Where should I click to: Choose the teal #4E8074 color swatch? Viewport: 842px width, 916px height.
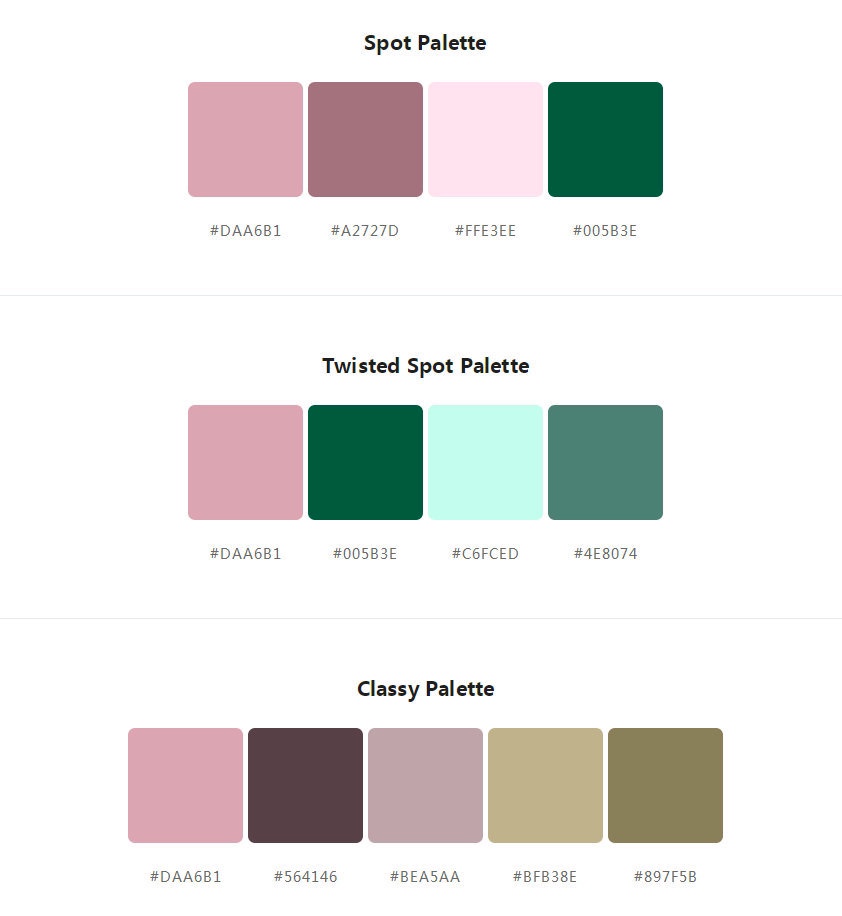click(x=605, y=462)
